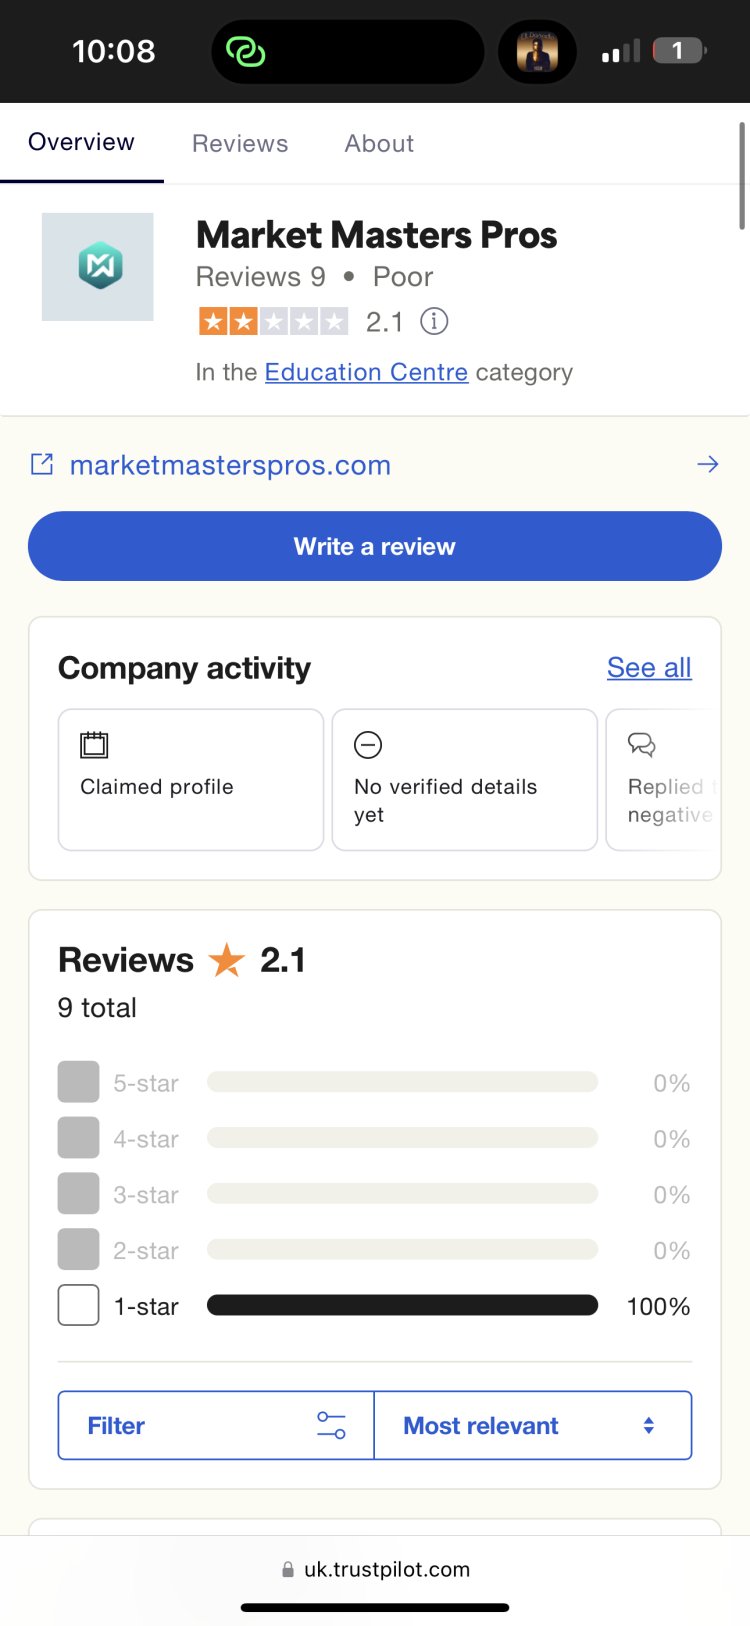Tap the uk.trustpilot.com address bar
Image resolution: width=750 pixels, height=1626 pixels.
pos(375,1569)
